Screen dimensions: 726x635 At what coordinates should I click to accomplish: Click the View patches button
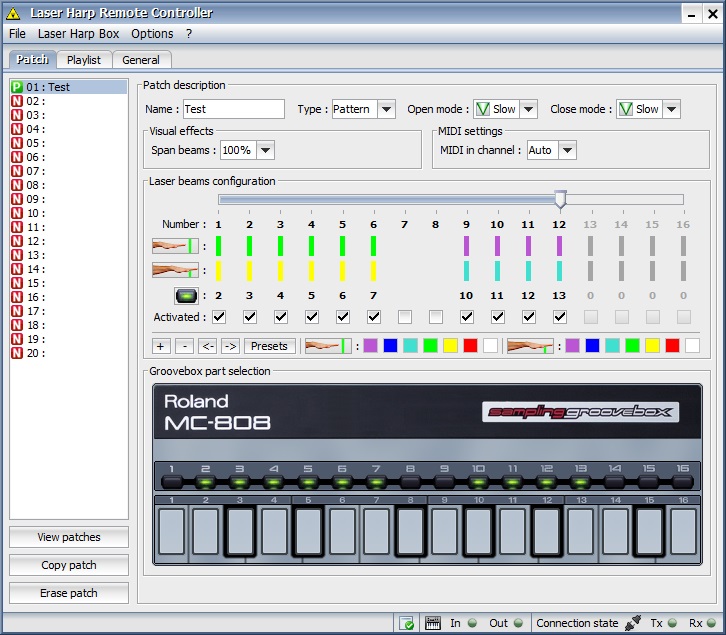click(69, 537)
